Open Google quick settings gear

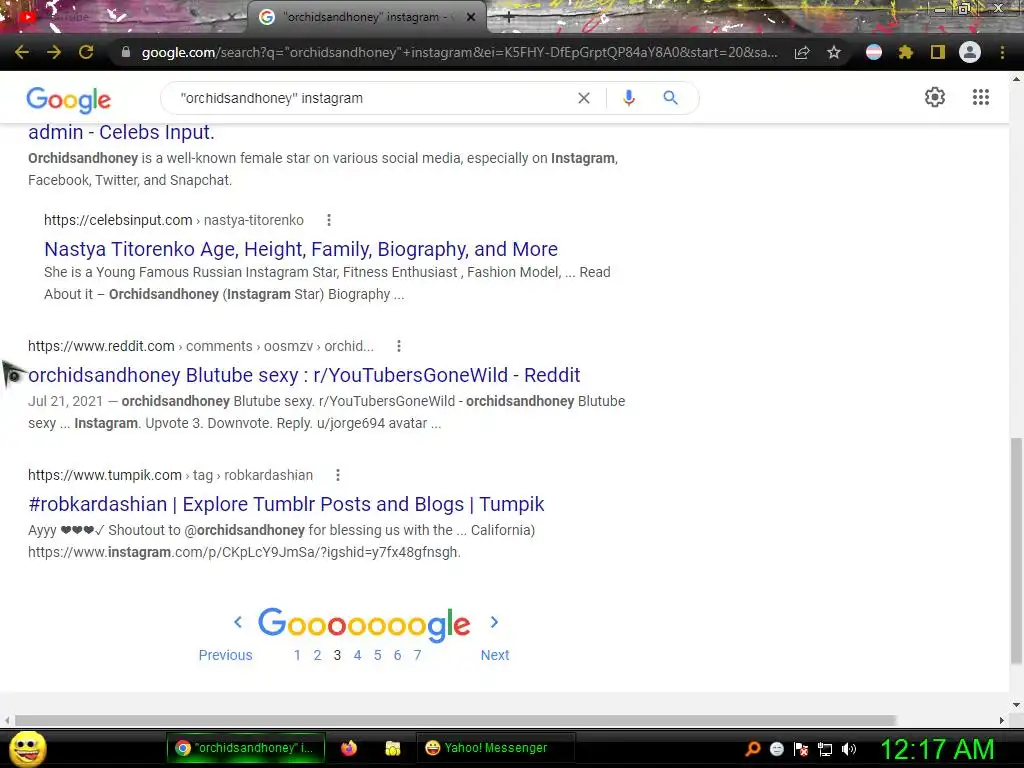click(935, 97)
